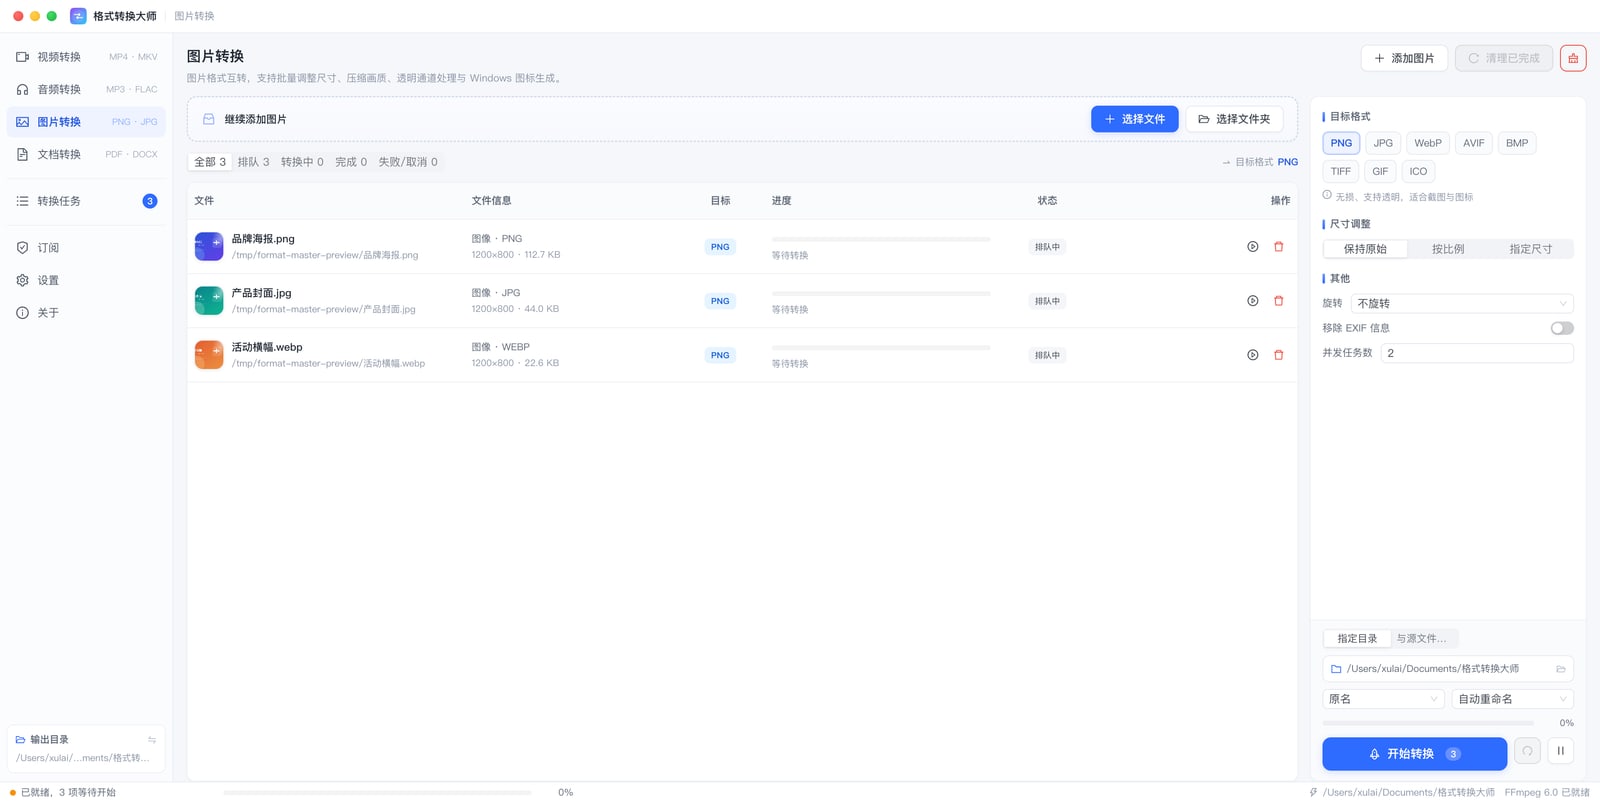
Task: Click the red clear-list trash icon button
Action: click(1573, 58)
